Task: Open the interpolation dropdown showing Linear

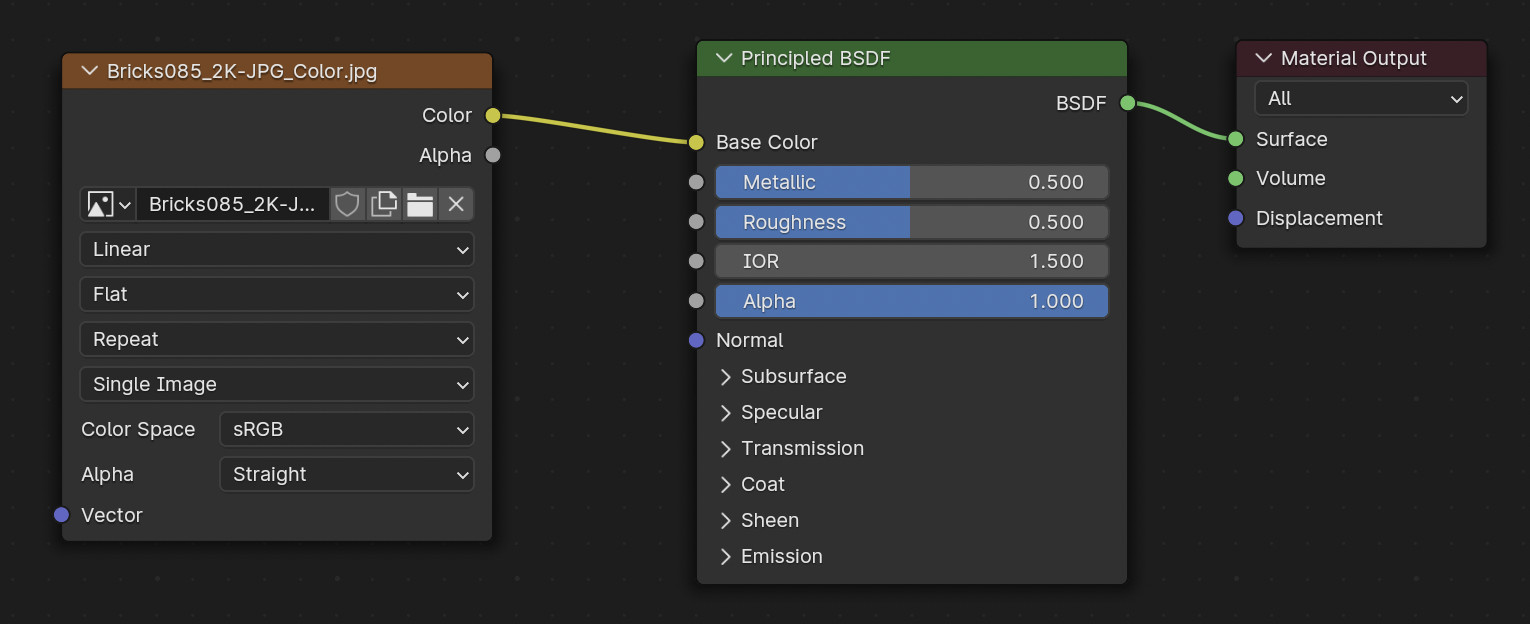Action: [x=276, y=249]
